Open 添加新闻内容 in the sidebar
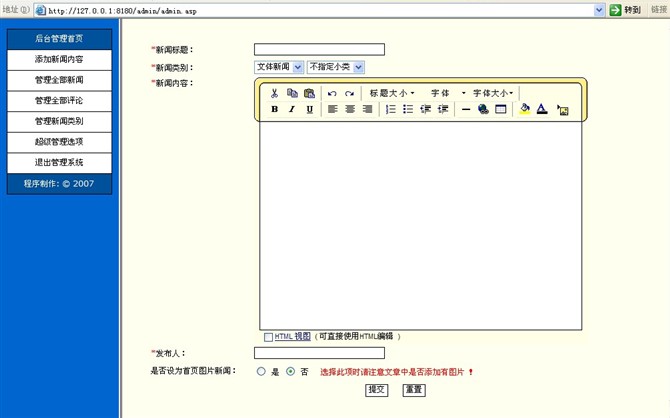This screenshot has height=418, width=670. coord(59,59)
